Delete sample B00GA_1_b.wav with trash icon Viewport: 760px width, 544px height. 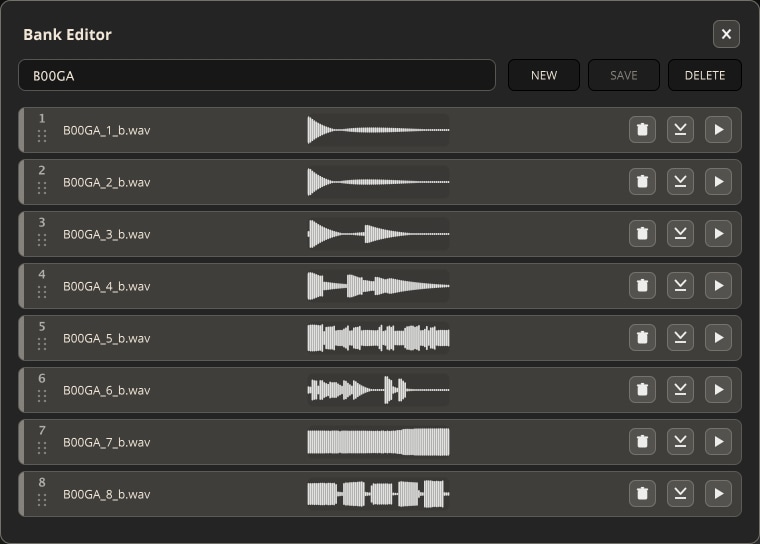(x=642, y=129)
